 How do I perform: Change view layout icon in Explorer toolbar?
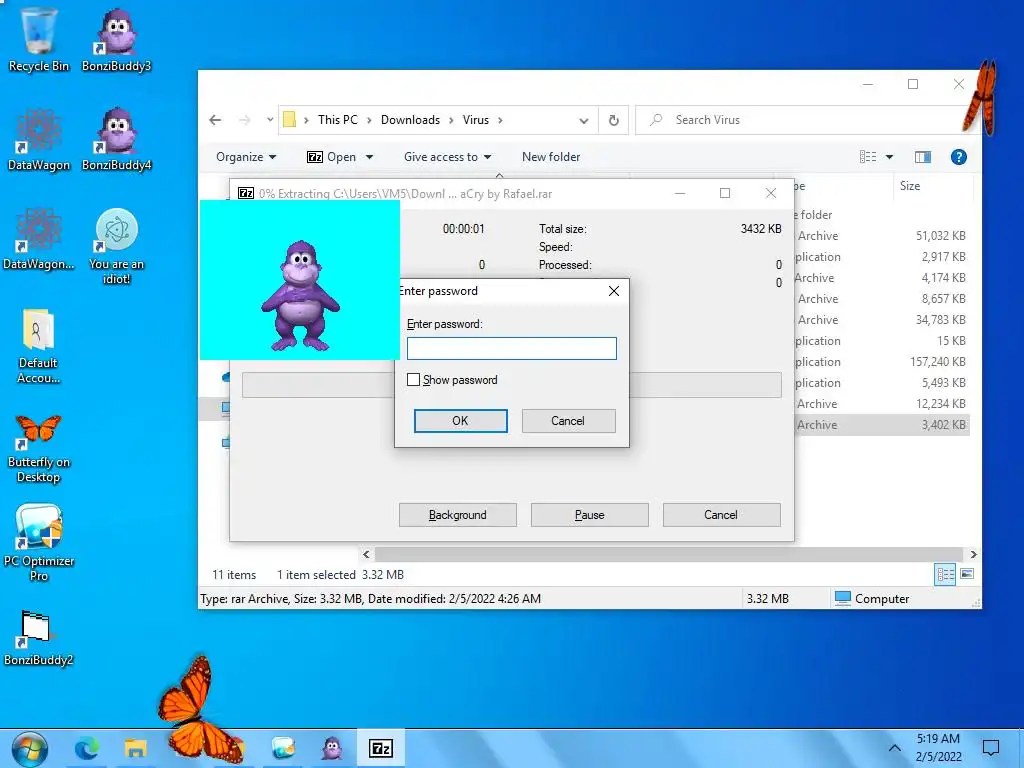868,157
